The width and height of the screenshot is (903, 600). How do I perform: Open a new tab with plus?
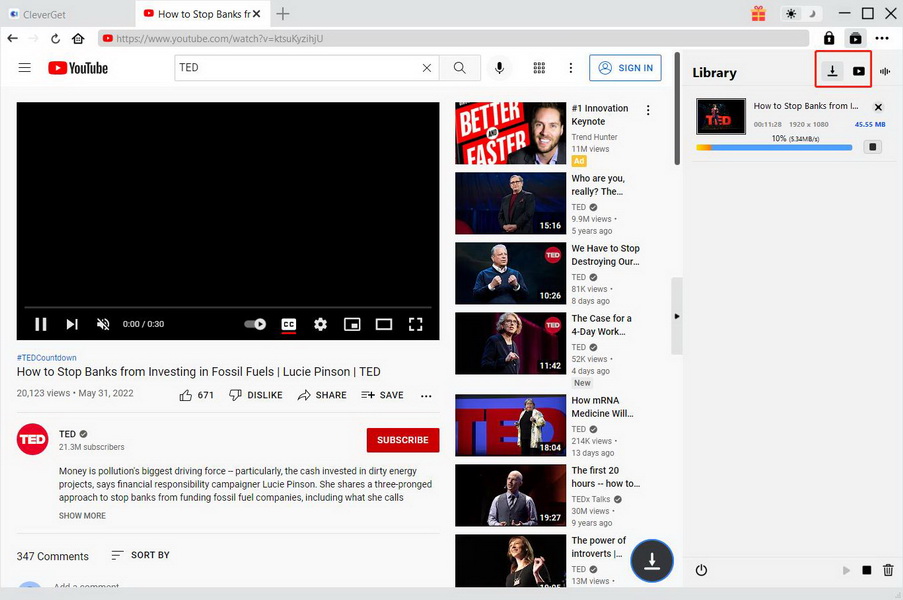283,14
